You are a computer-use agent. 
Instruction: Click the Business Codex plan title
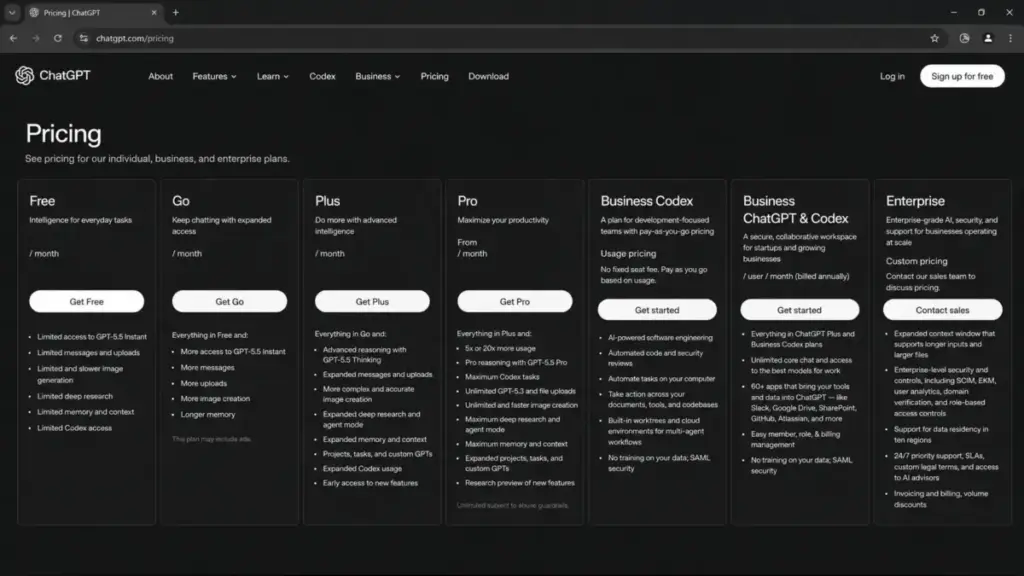pos(647,201)
